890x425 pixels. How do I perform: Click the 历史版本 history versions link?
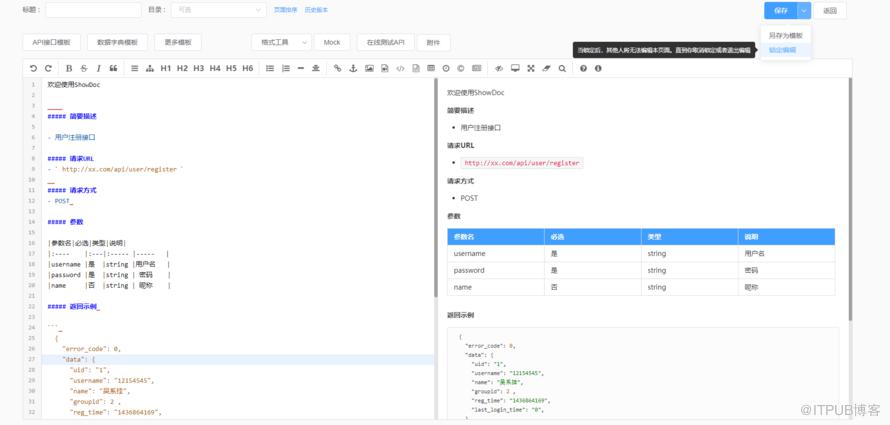316,10
